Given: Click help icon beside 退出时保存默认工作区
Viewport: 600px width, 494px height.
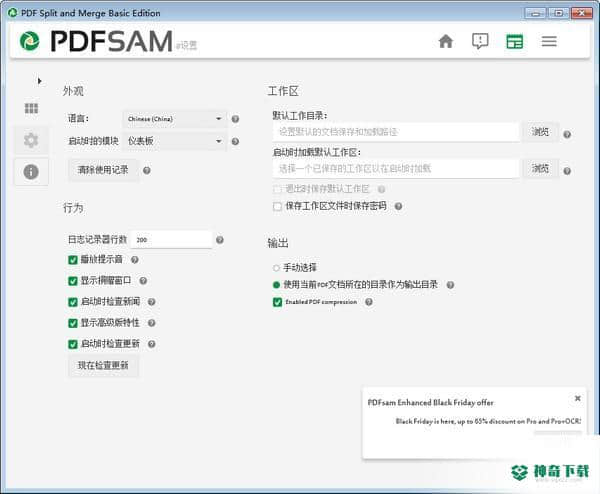Looking at the screenshot, I should pyautogui.click(x=381, y=189).
